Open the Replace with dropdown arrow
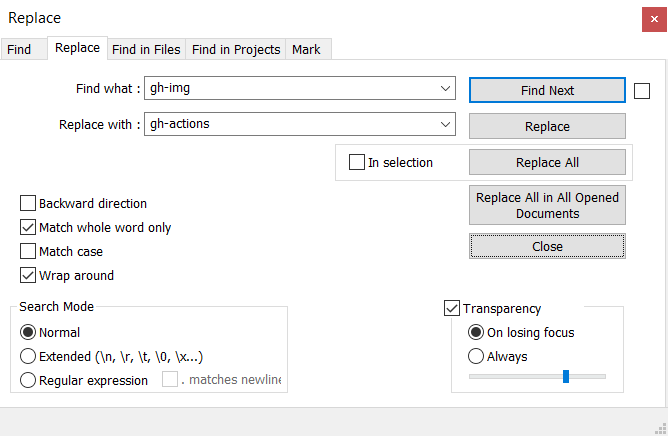The image size is (668, 436). [445, 124]
